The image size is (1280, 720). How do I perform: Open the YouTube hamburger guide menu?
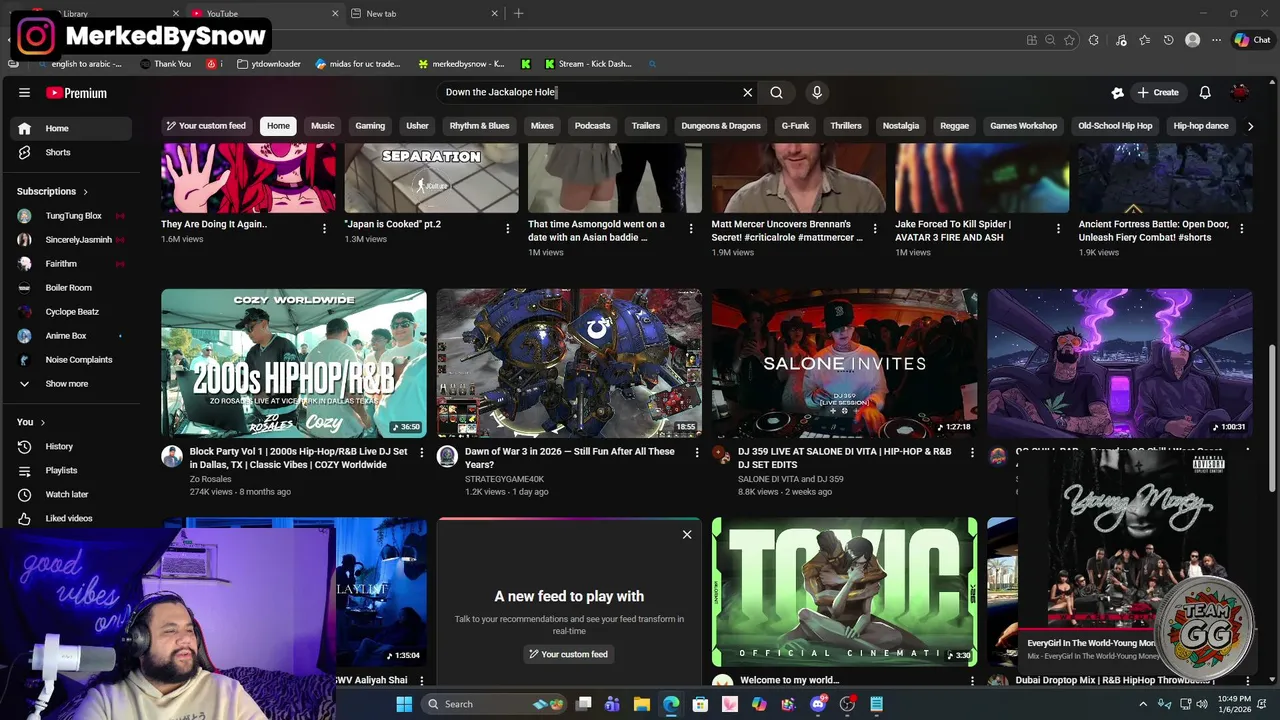point(24,92)
